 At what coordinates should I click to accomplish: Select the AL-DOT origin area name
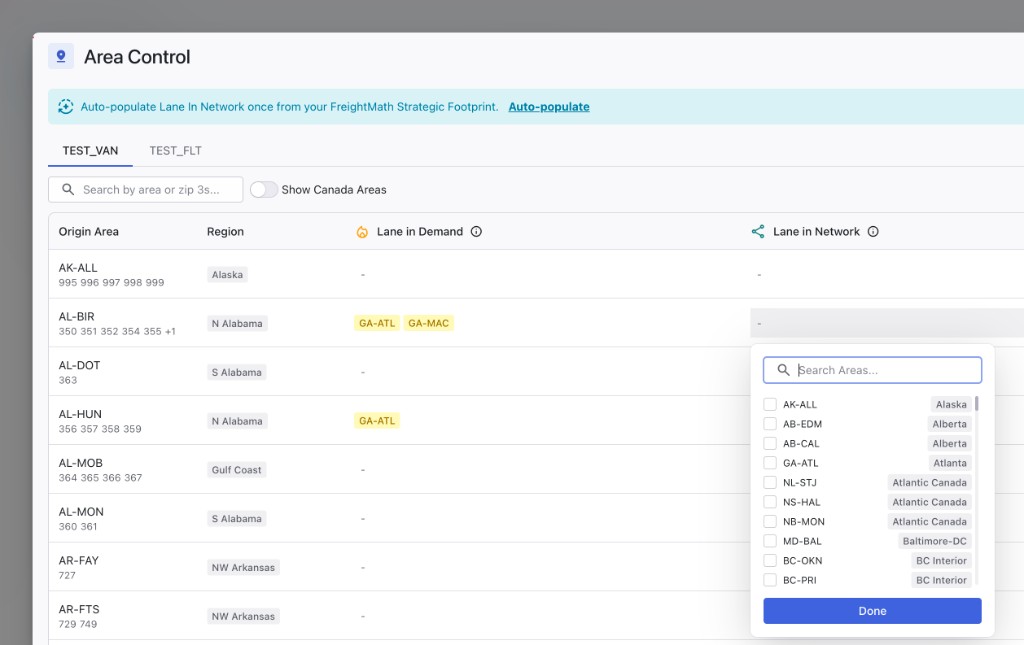pyautogui.click(x=79, y=366)
